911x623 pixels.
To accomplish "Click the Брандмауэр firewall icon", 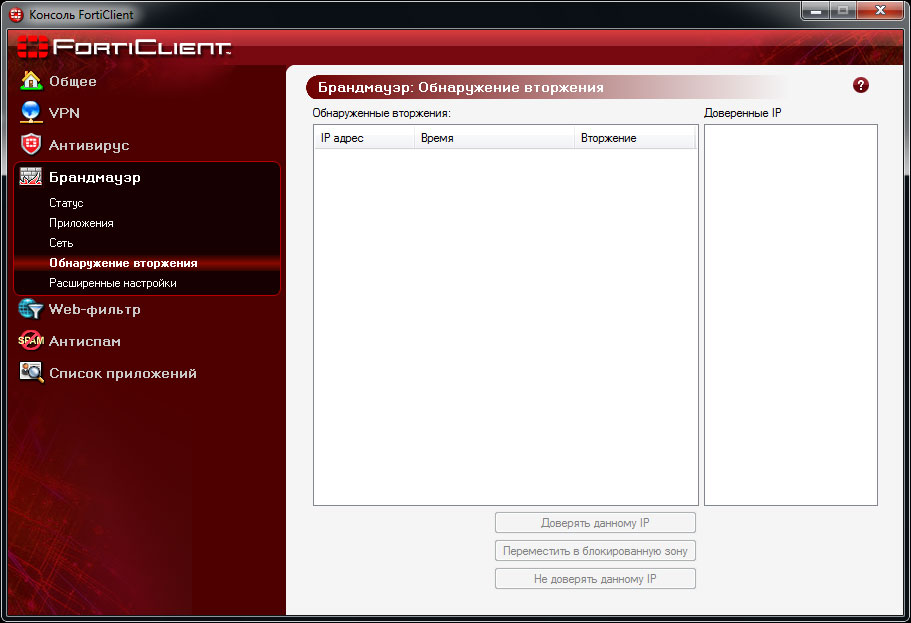I will tap(31, 176).
